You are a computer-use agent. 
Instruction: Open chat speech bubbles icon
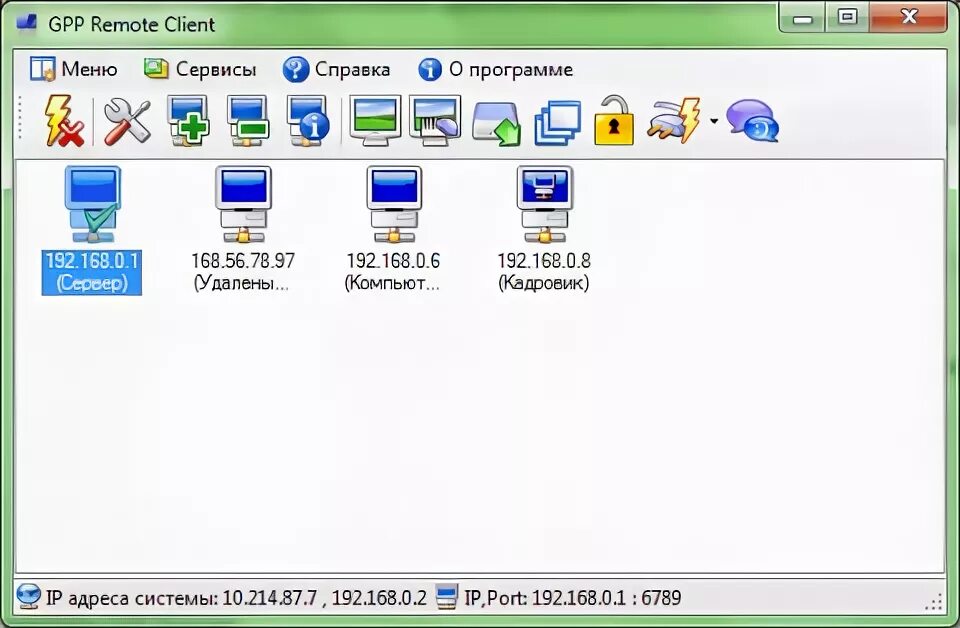tap(752, 121)
